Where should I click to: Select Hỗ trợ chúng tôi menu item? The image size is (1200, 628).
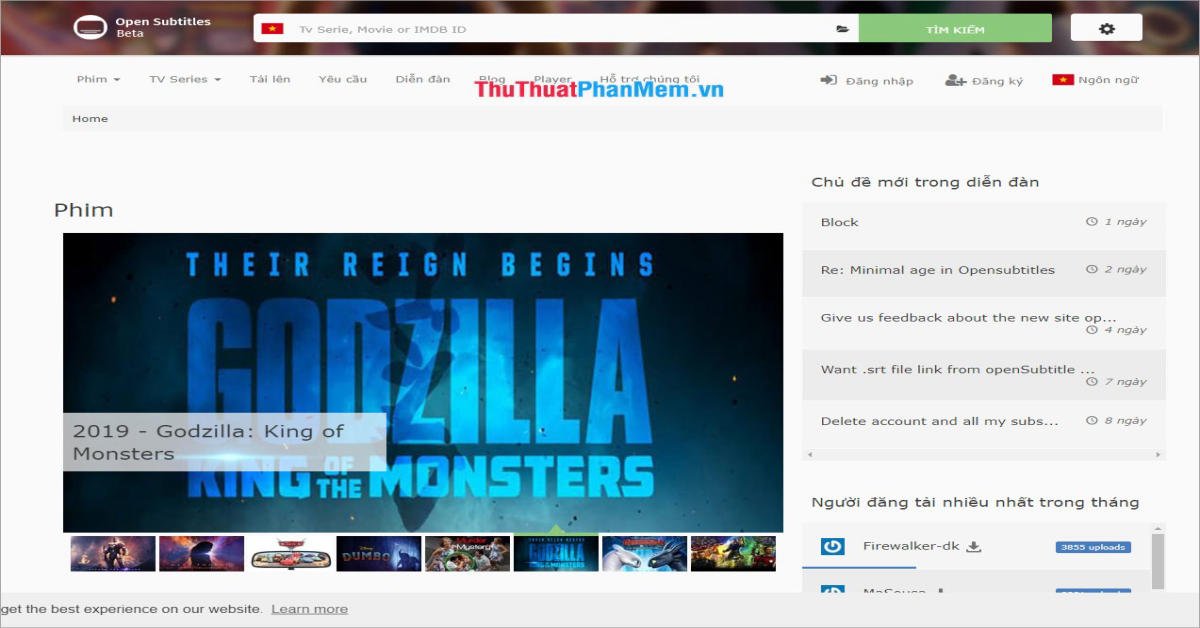pyautogui.click(x=650, y=79)
